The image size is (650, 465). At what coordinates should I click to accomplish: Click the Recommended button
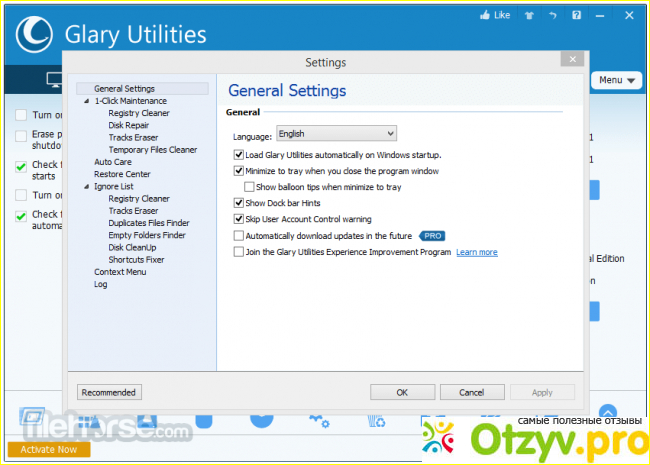point(109,392)
